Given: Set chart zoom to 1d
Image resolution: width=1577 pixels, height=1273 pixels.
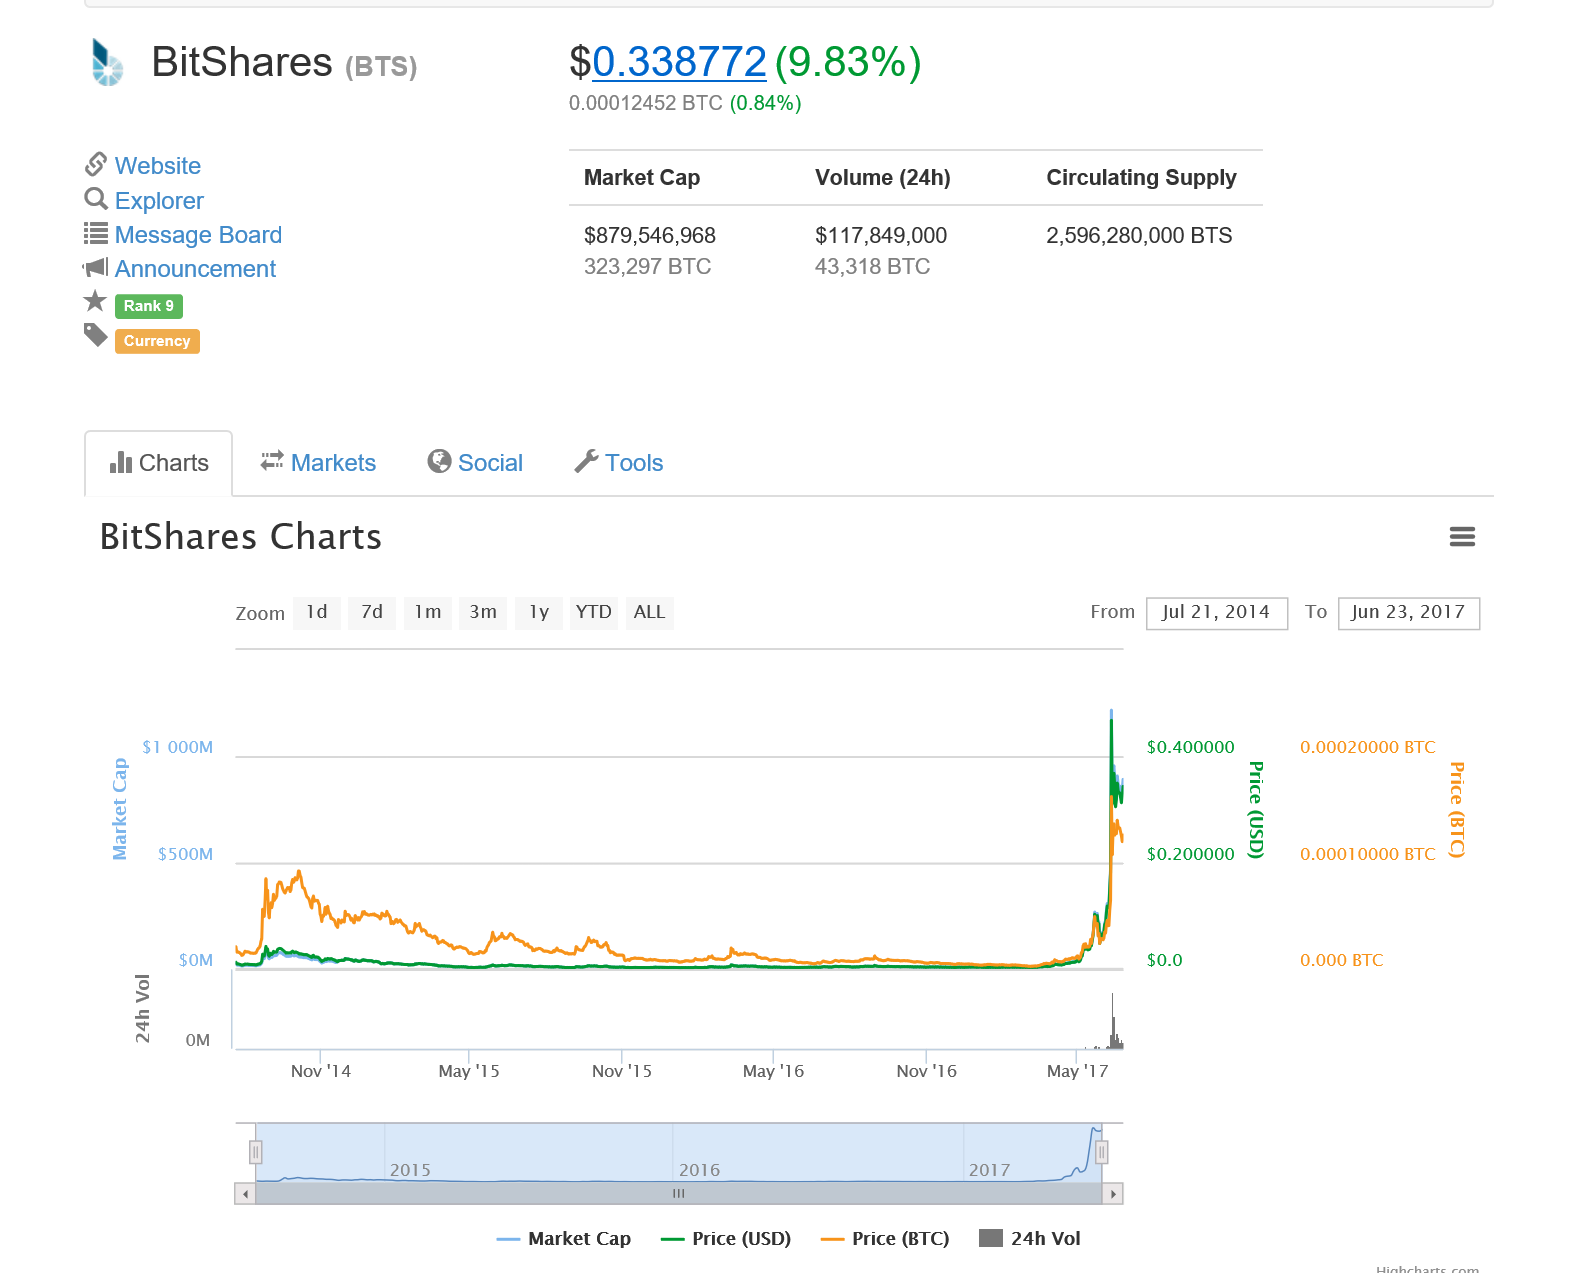Looking at the screenshot, I should tap(317, 613).
